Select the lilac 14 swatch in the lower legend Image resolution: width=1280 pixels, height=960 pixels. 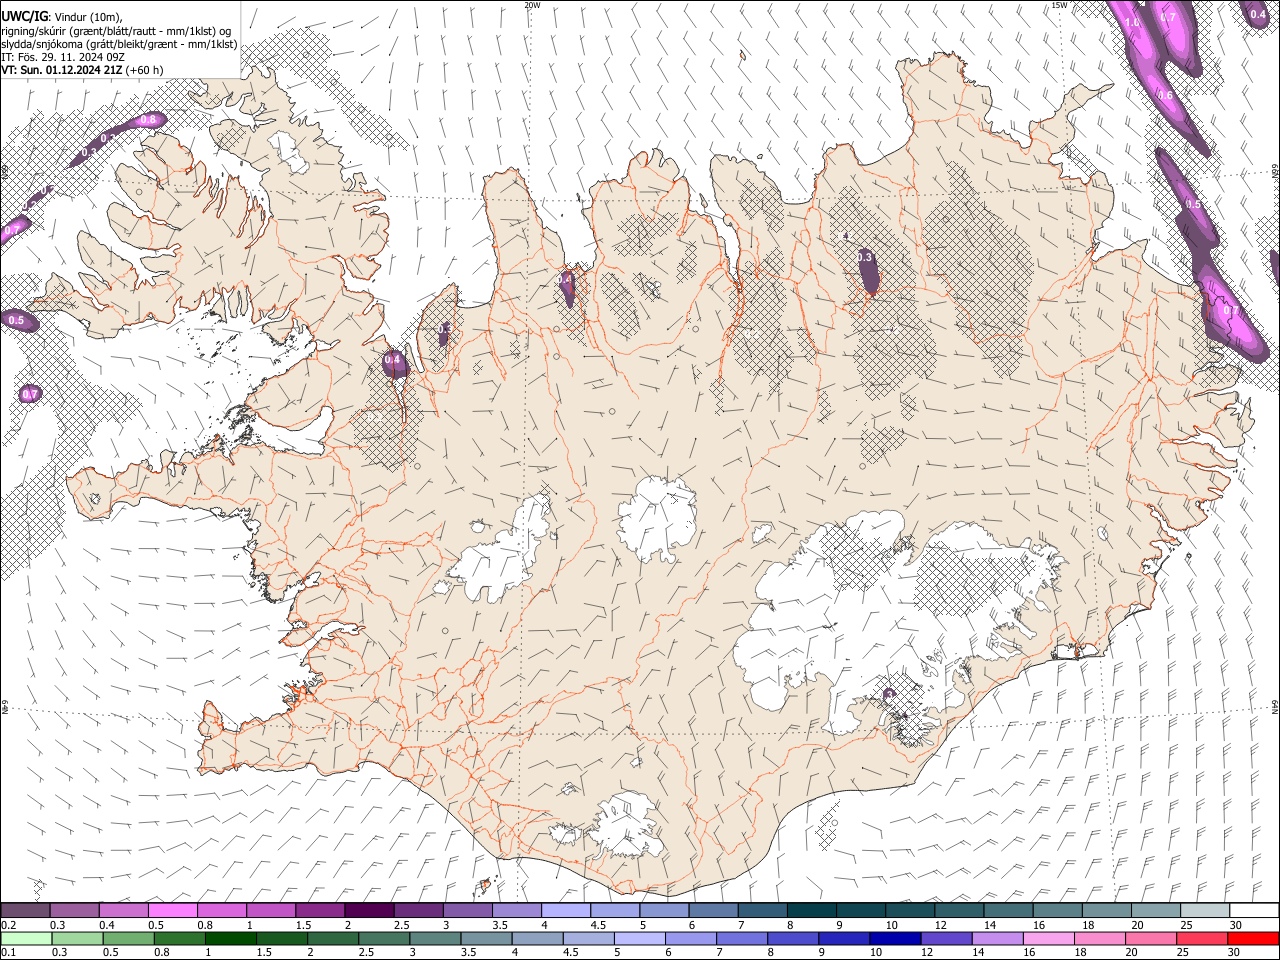998,938
